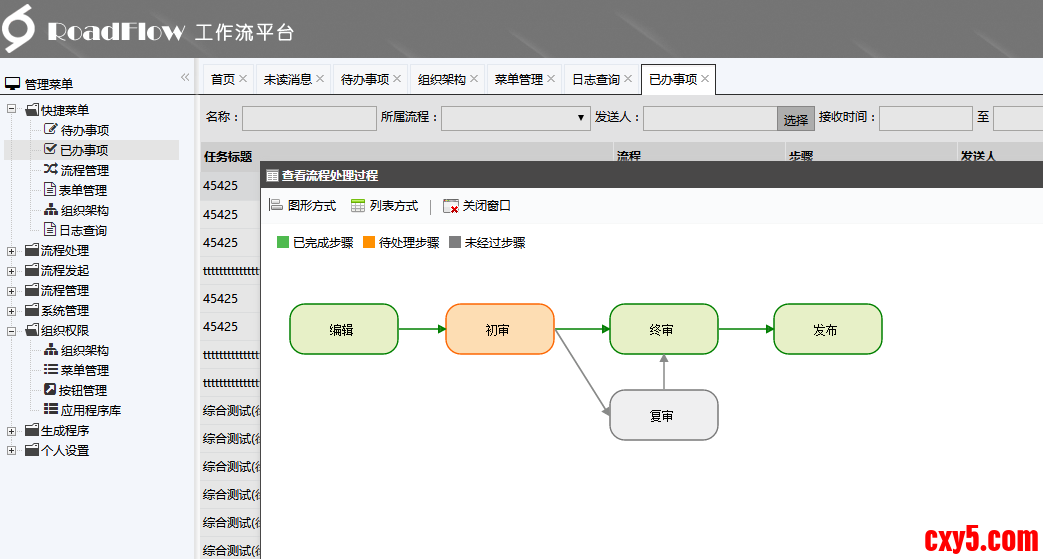
Task: Expand the 流程处理 tree node
Action: [11, 251]
